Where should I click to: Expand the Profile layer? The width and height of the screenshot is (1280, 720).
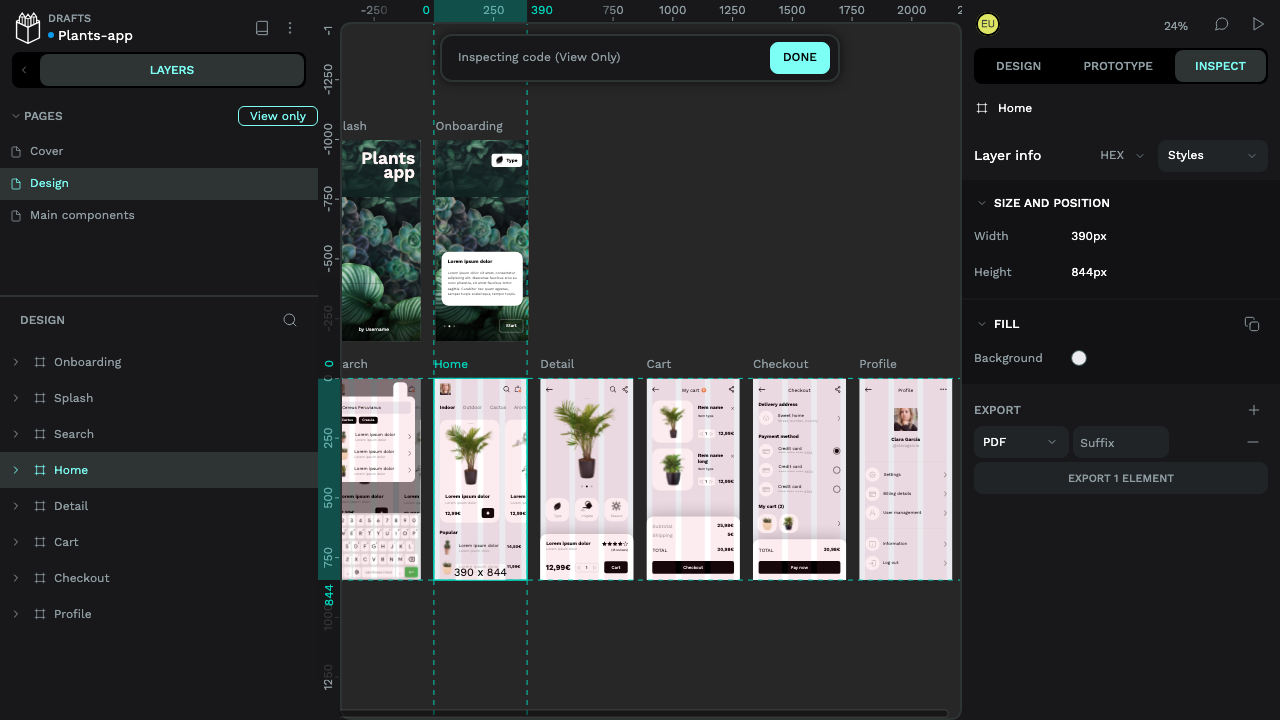click(x=16, y=614)
